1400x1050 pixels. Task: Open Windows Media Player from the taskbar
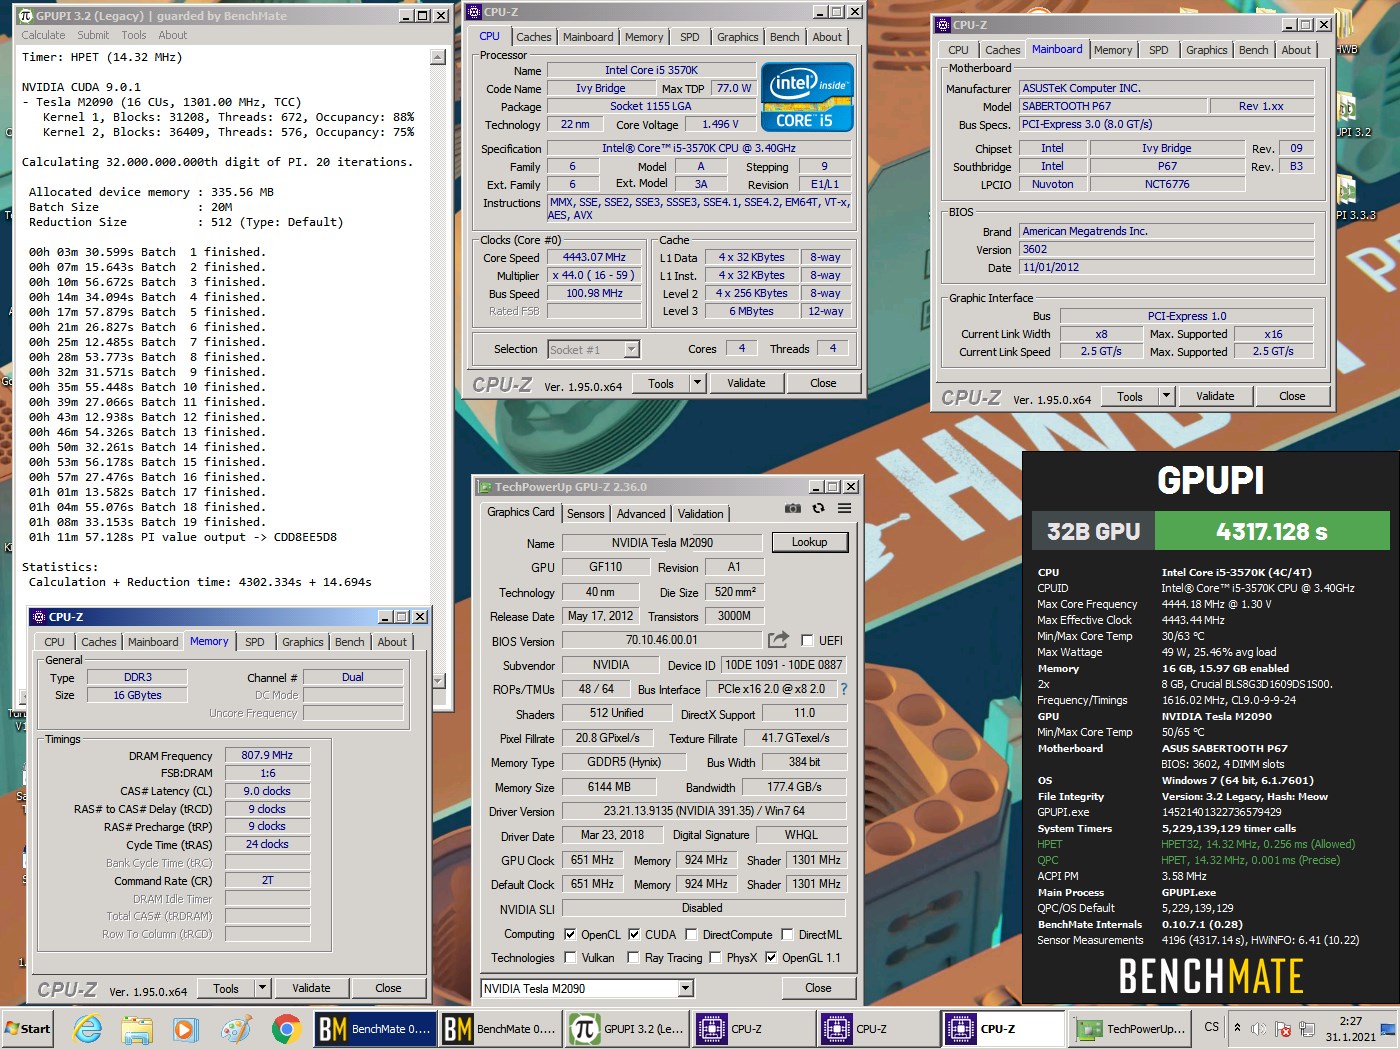[186, 1028]
